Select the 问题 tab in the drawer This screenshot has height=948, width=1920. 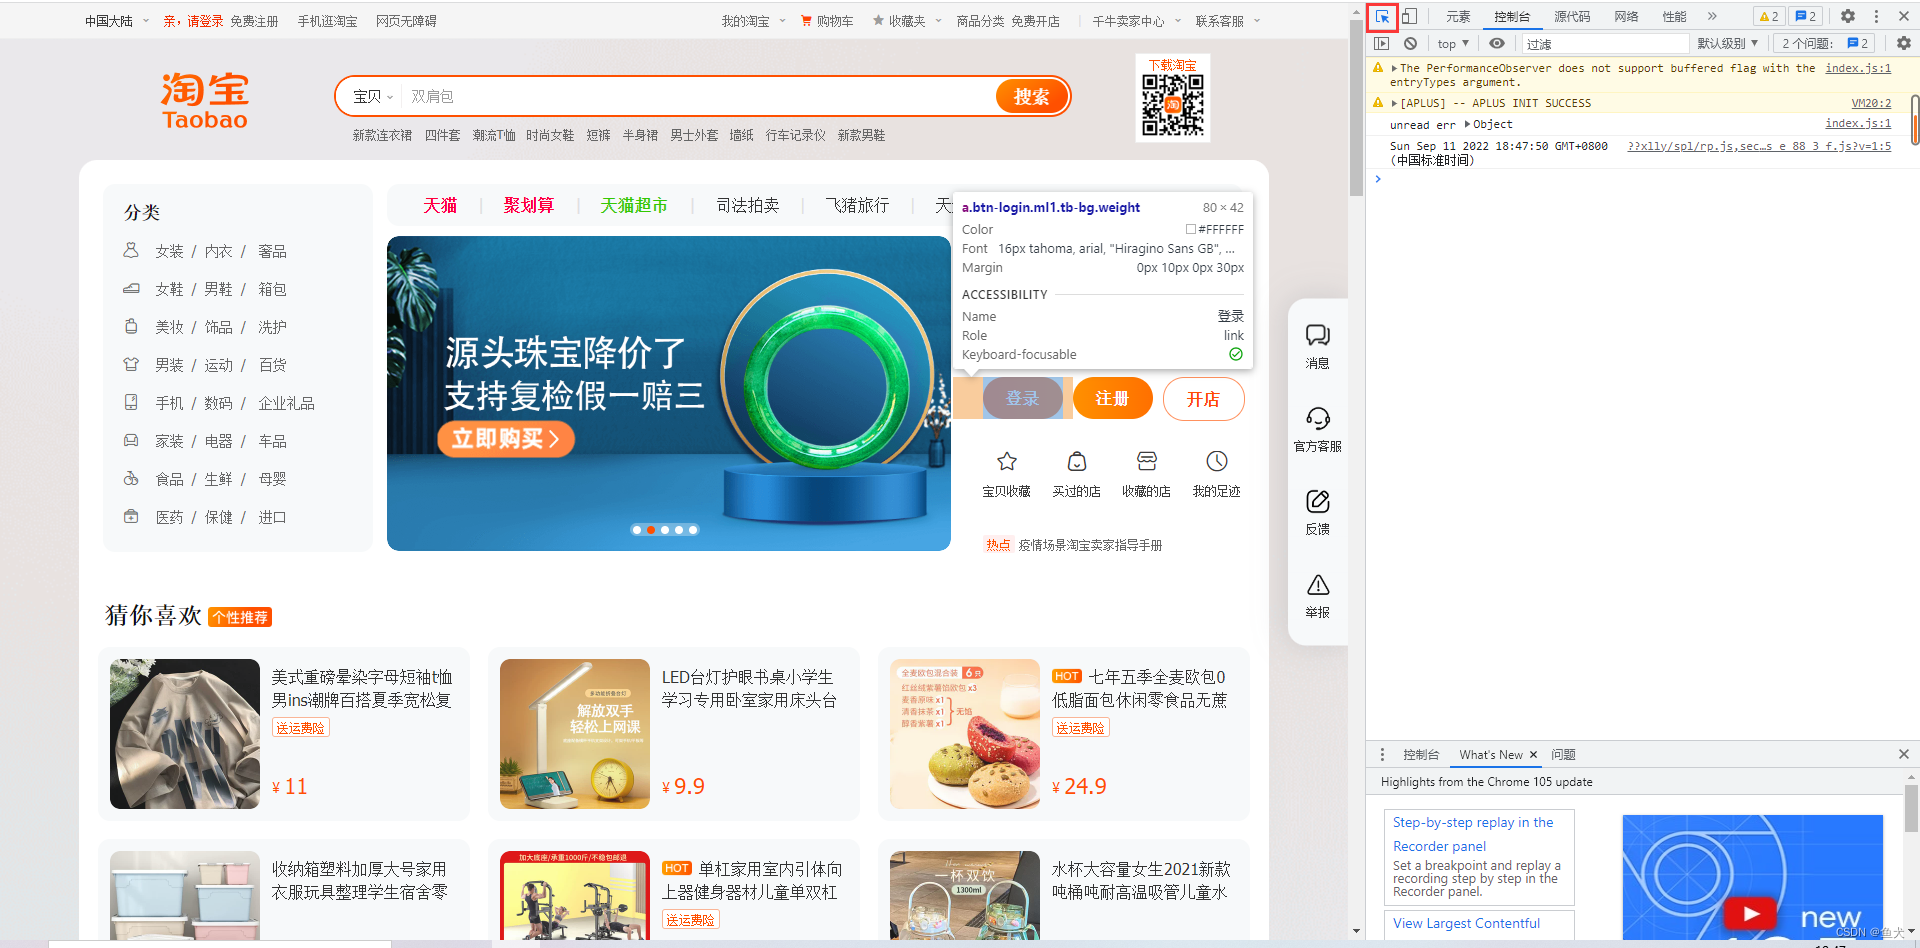[1563, 755]
